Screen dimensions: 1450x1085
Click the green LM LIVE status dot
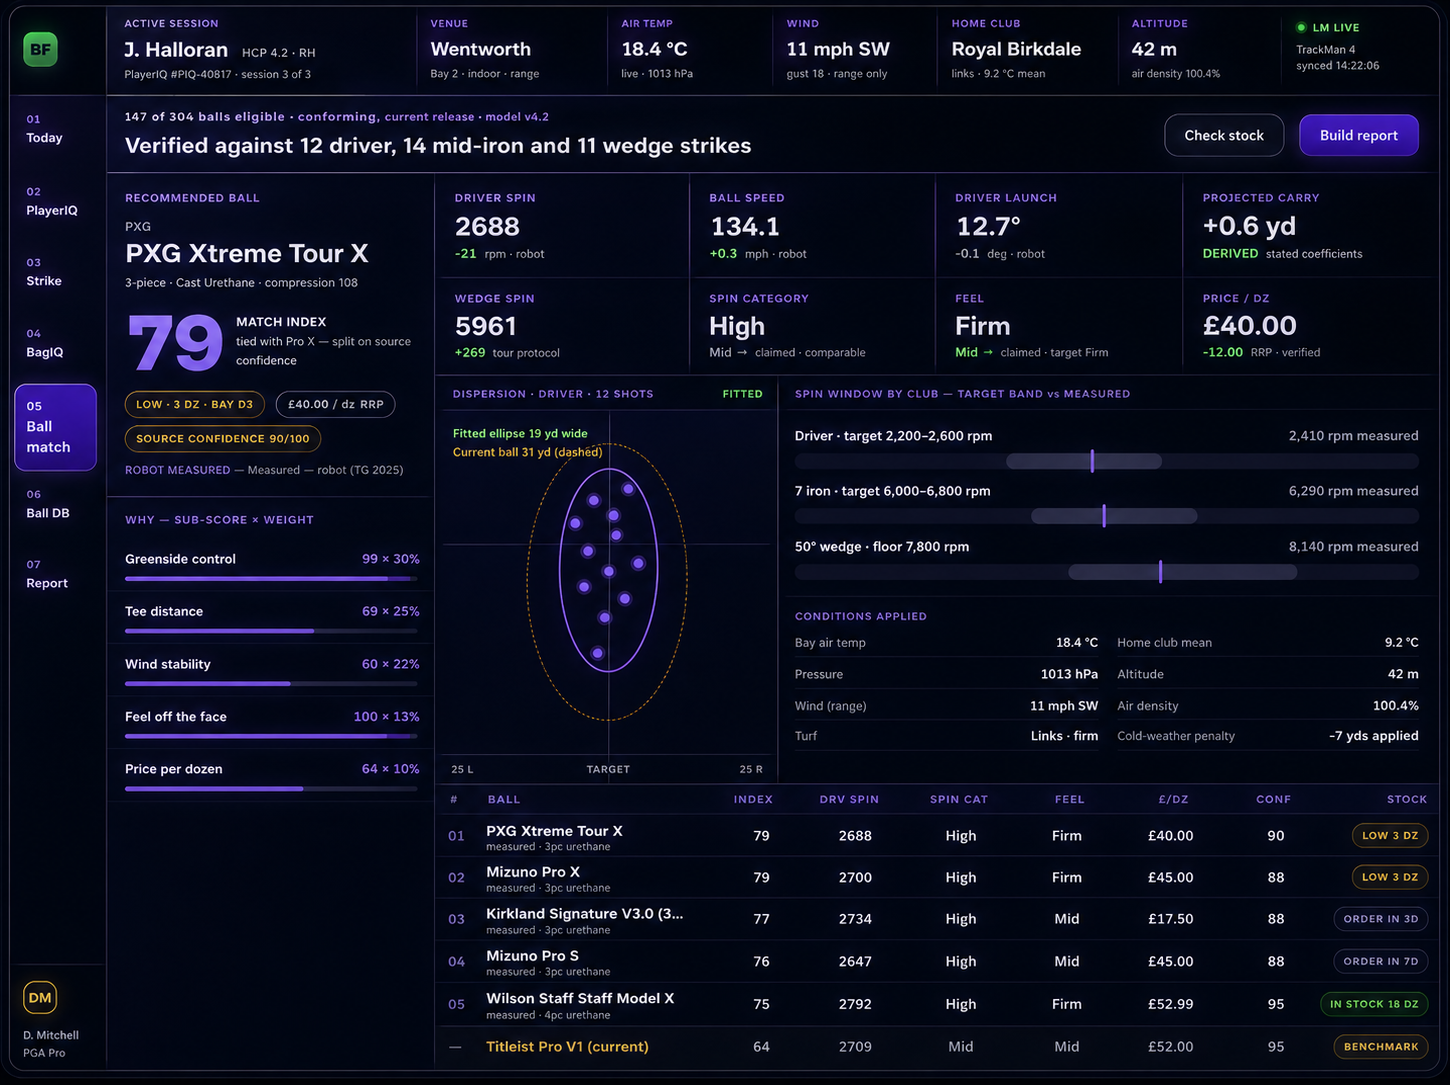[x=1301, y=28]
